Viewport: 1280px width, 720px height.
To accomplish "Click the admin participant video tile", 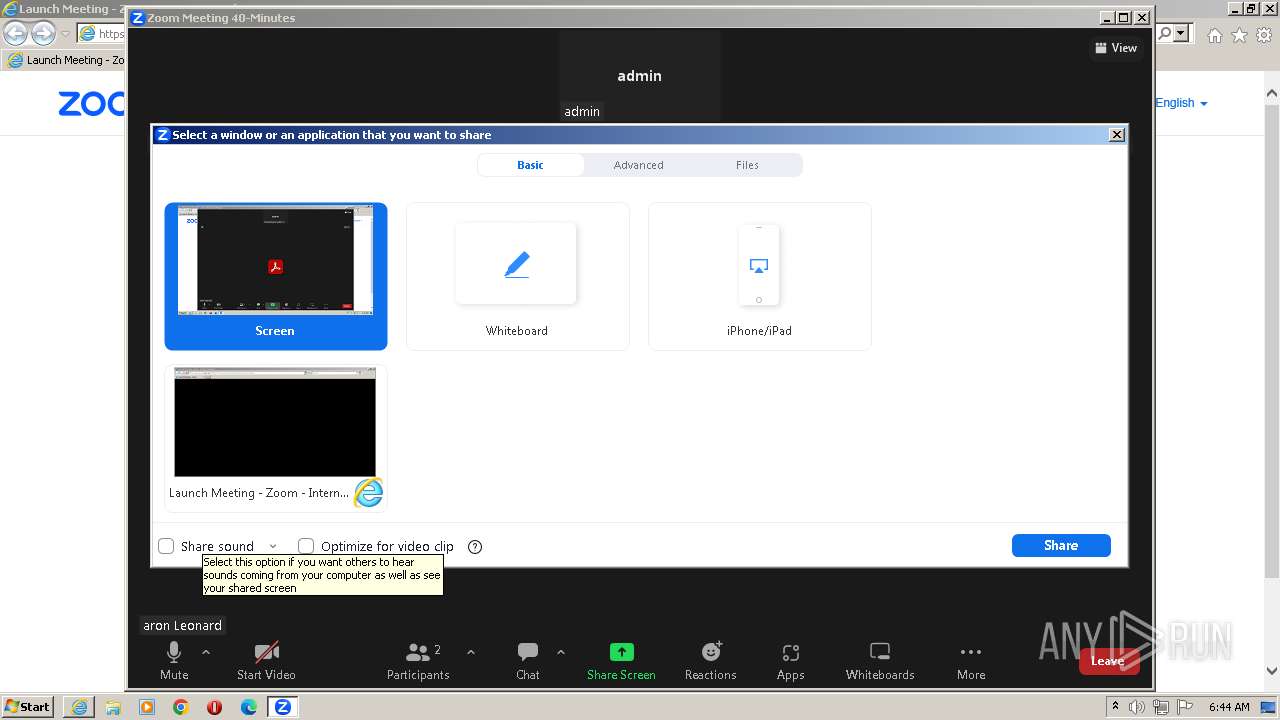I will [640, 75].
